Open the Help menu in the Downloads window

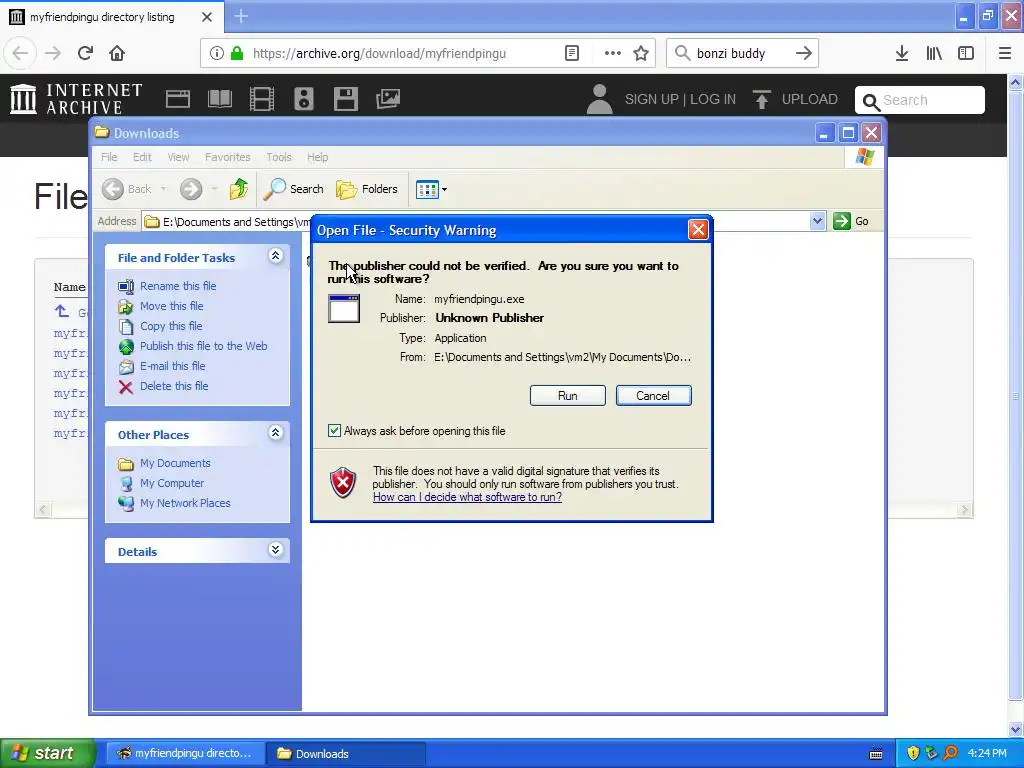point(317,157)
